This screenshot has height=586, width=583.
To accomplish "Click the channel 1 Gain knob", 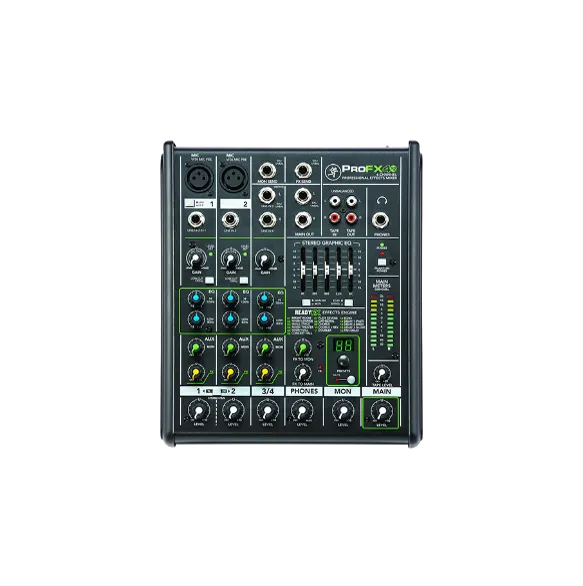I will pos(195,259).
